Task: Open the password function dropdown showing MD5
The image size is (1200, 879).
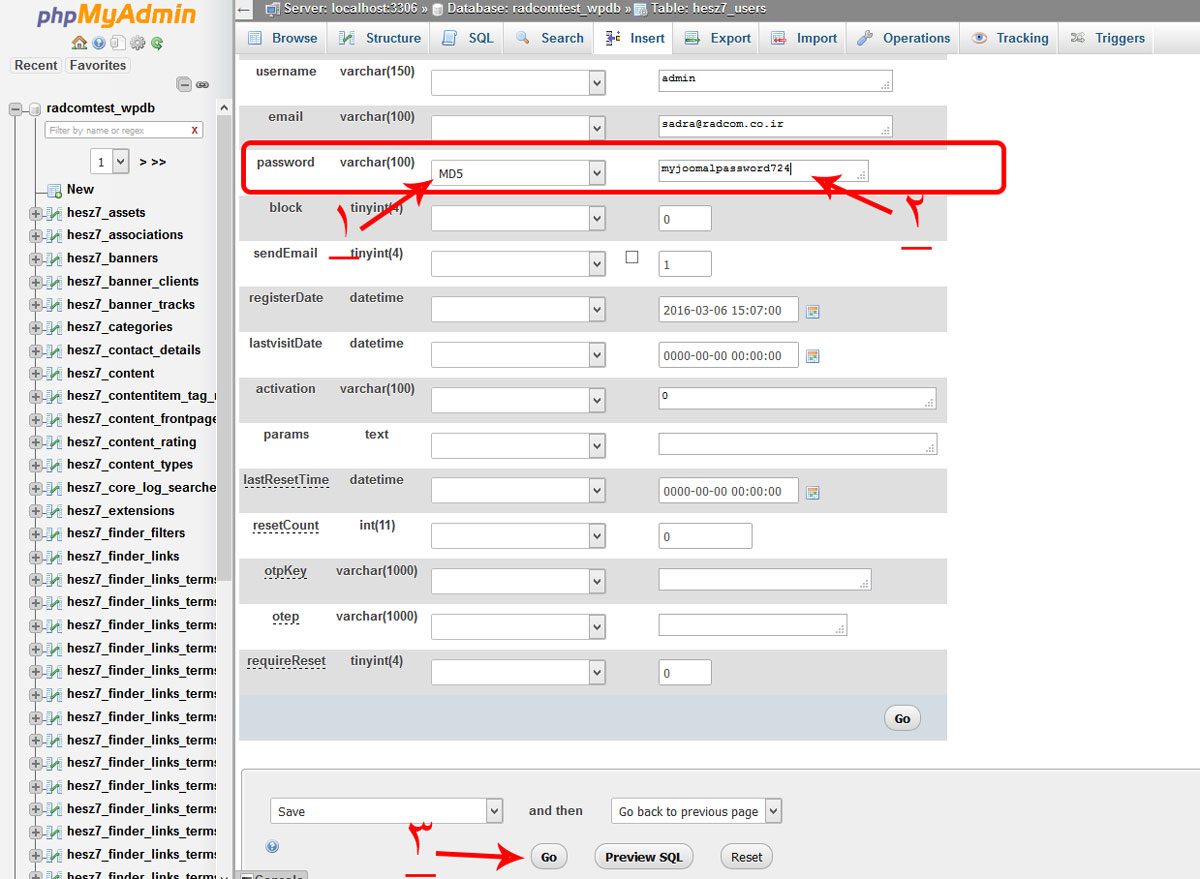Action: [x=518, y=174]
